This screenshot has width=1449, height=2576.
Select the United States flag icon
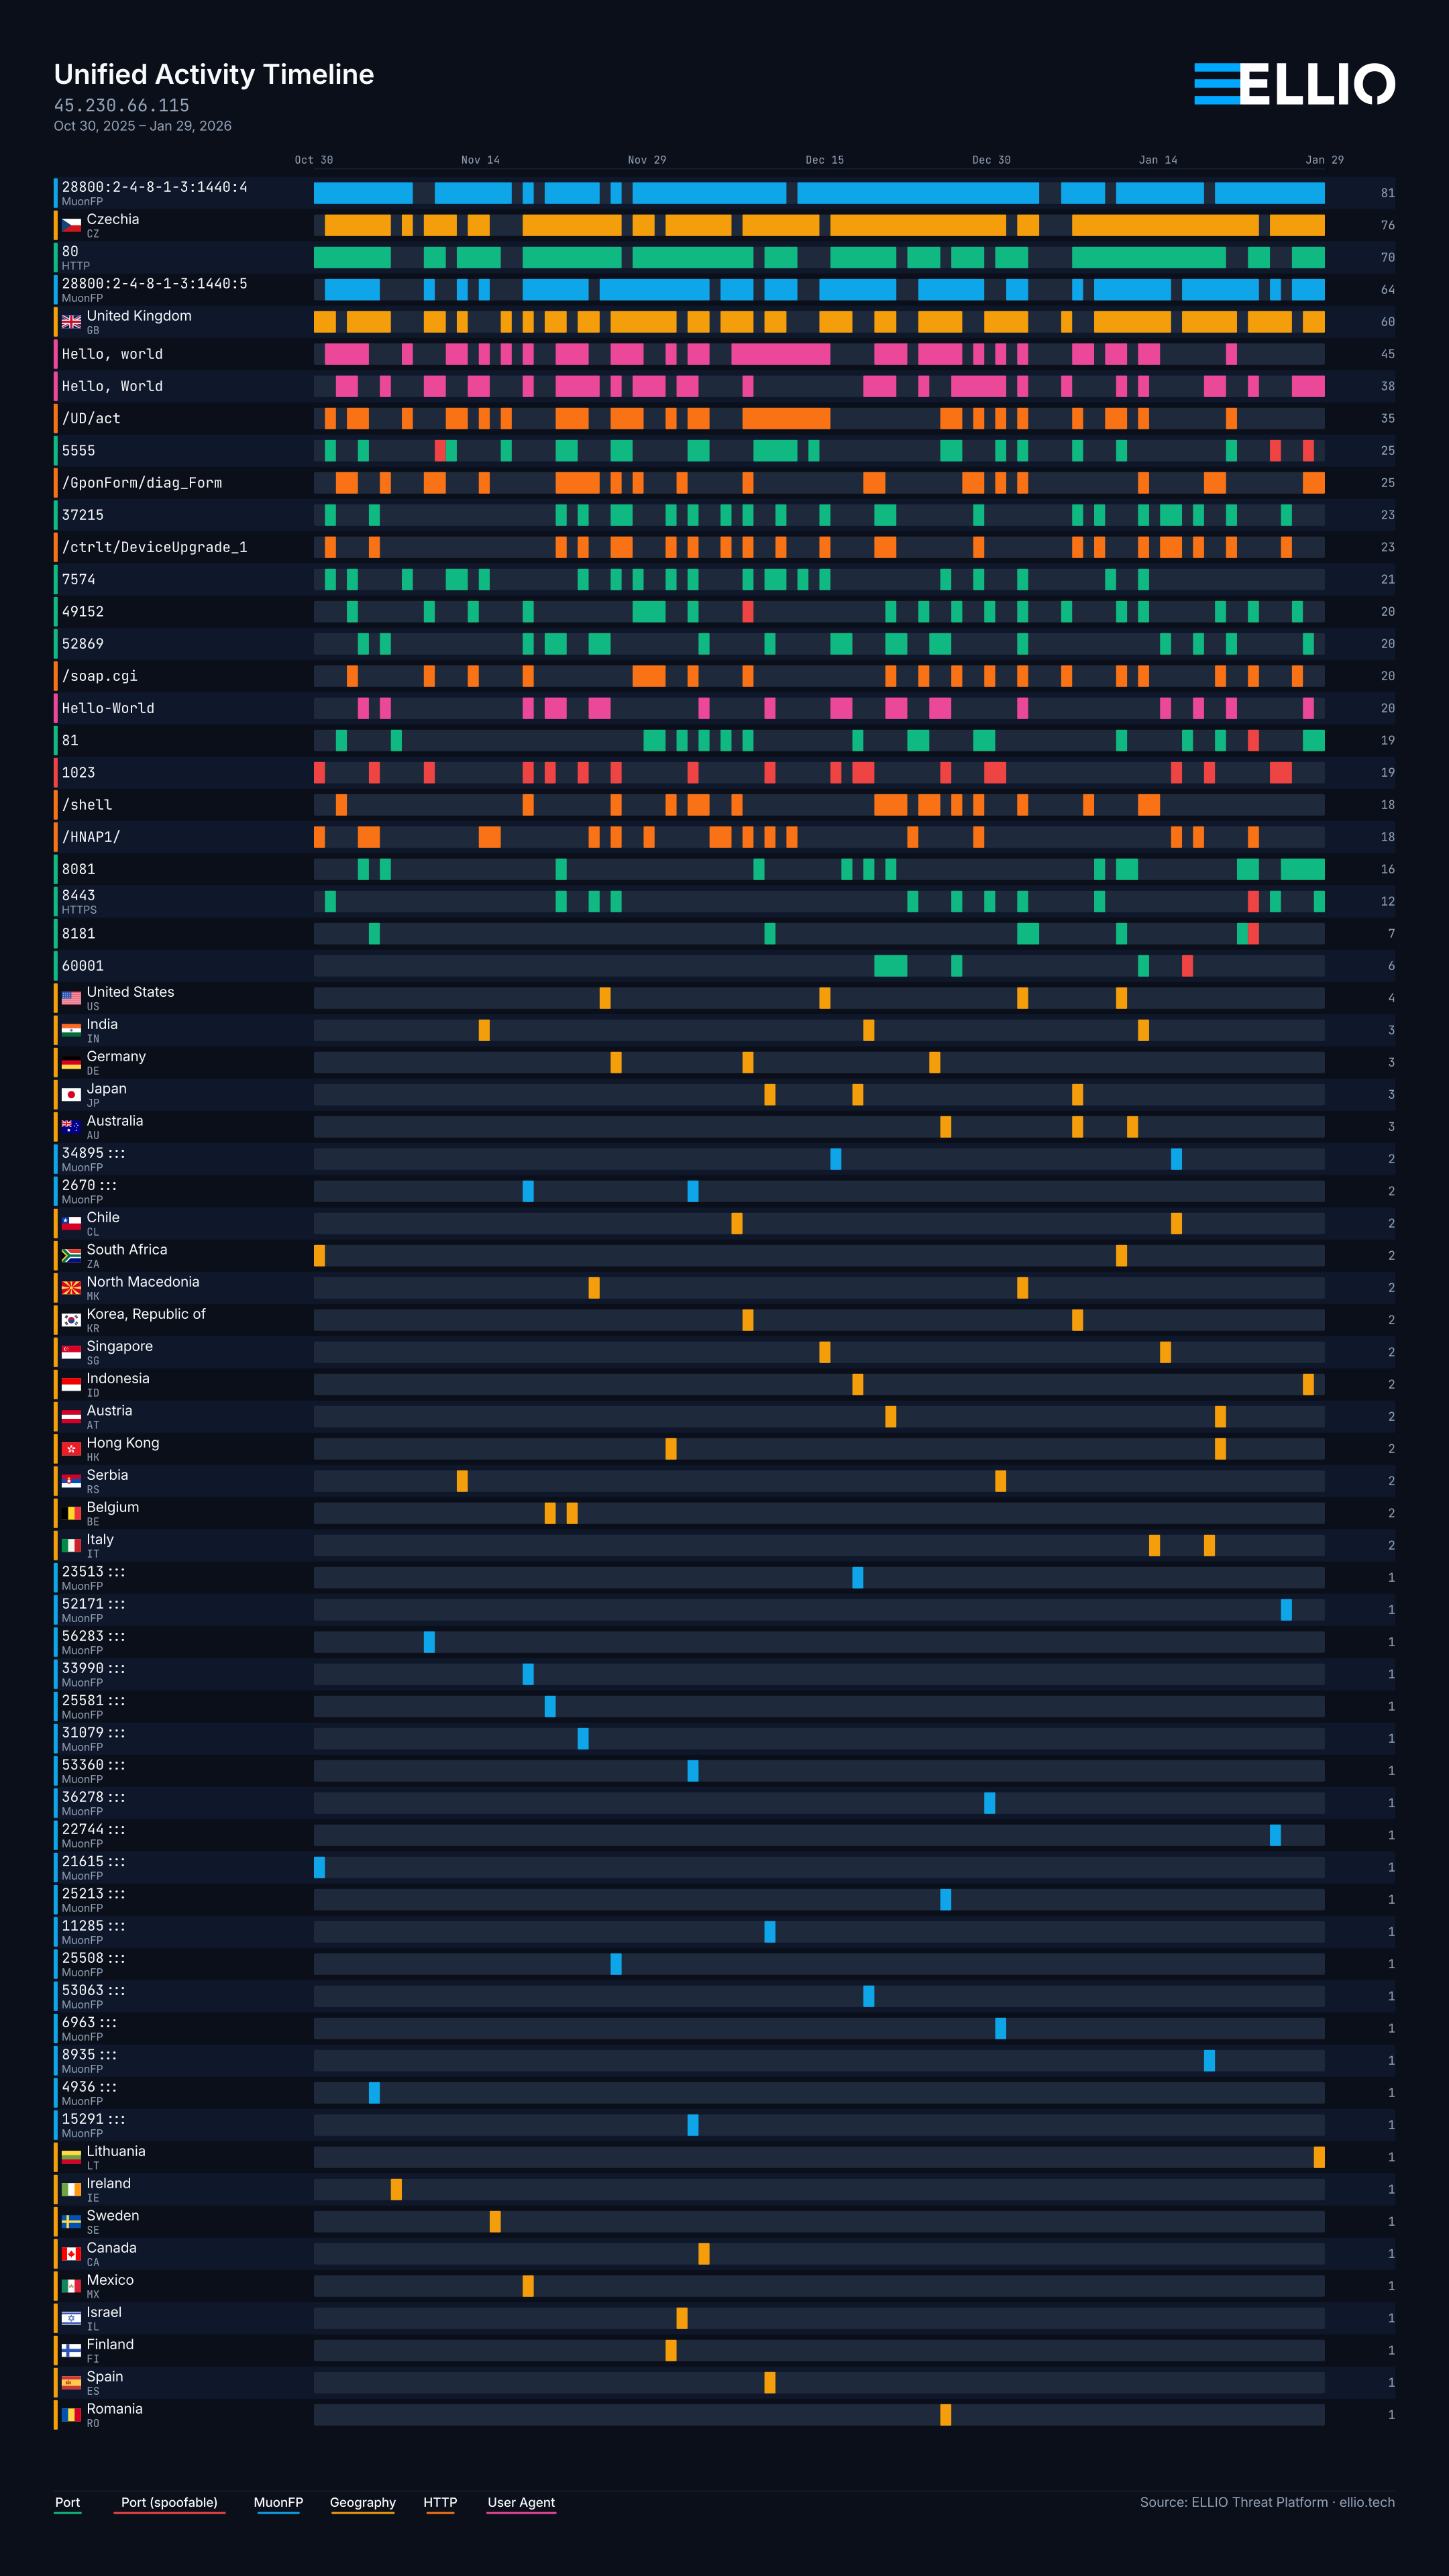click(72, 999)
